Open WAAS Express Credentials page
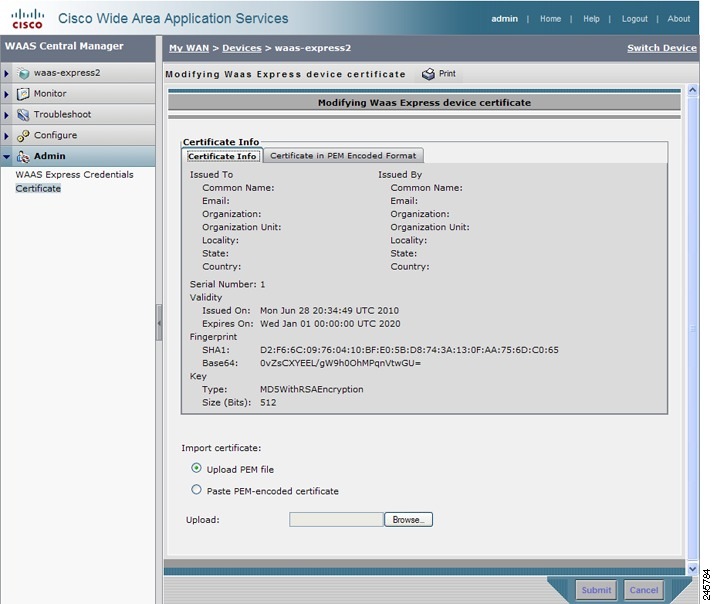Viewport: 713px width, 604px height. 75,175
